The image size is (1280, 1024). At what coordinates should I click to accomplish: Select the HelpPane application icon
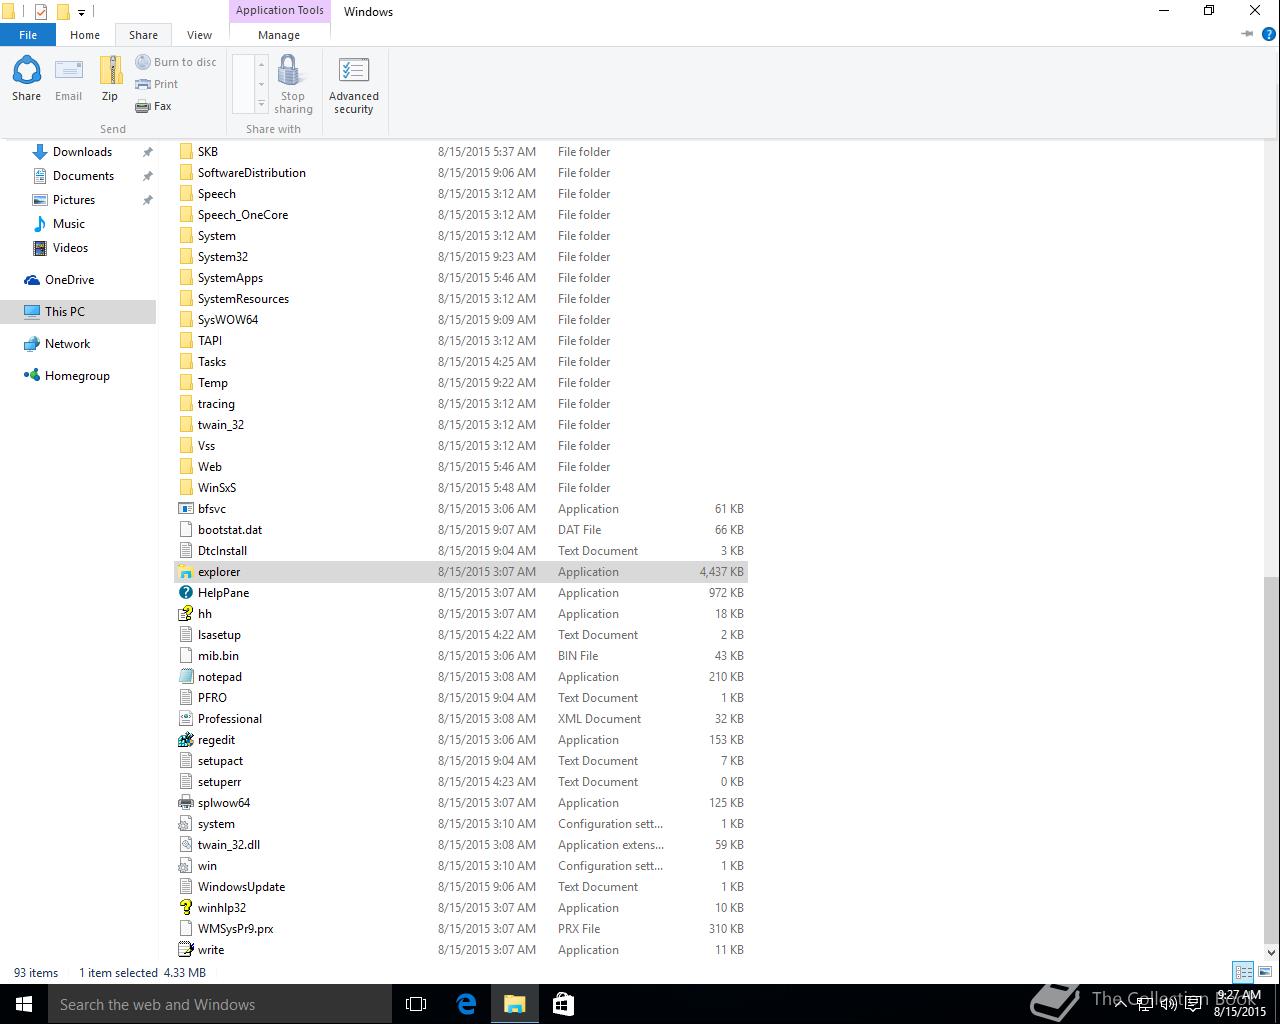pyautogui.click(x=185, y=593)
